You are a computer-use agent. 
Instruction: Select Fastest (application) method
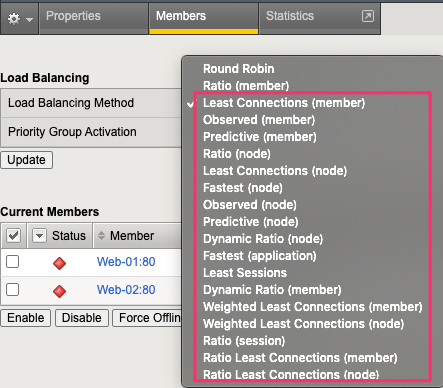point(260,256)
